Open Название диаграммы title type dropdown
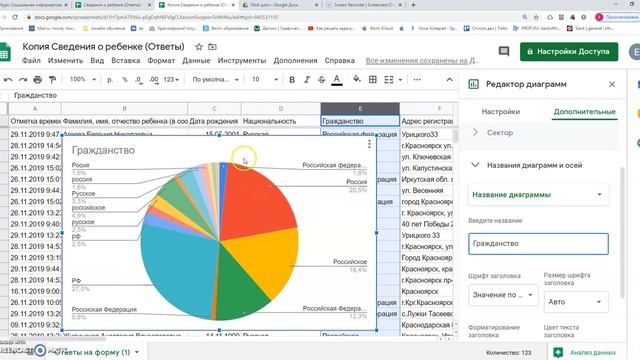Viewport: 640px width, 360px height. 538,195
